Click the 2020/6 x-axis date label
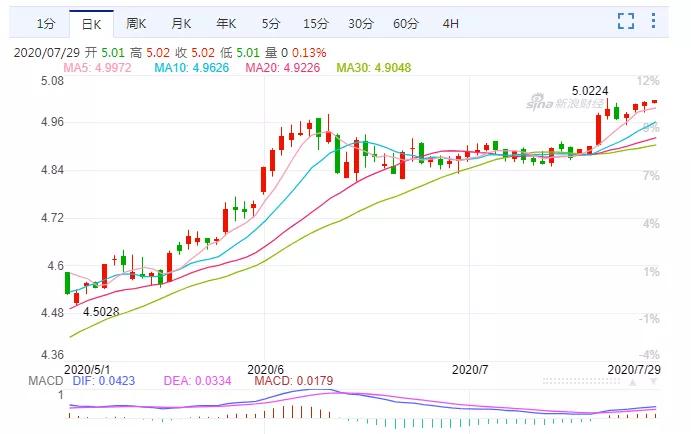This screenshot has width=691, height=434. tap(265, 369)
